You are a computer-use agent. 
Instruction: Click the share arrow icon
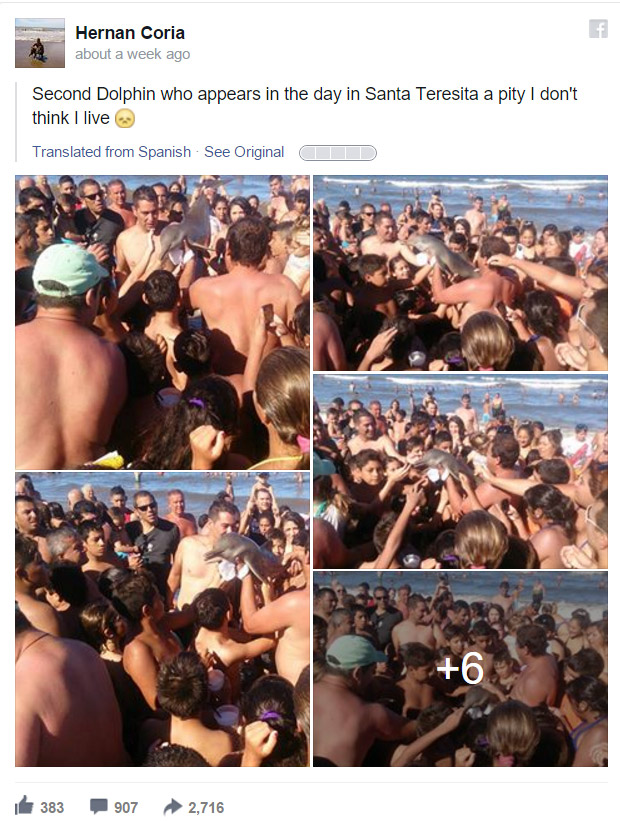pyautogui.click(x=172, y=807)
